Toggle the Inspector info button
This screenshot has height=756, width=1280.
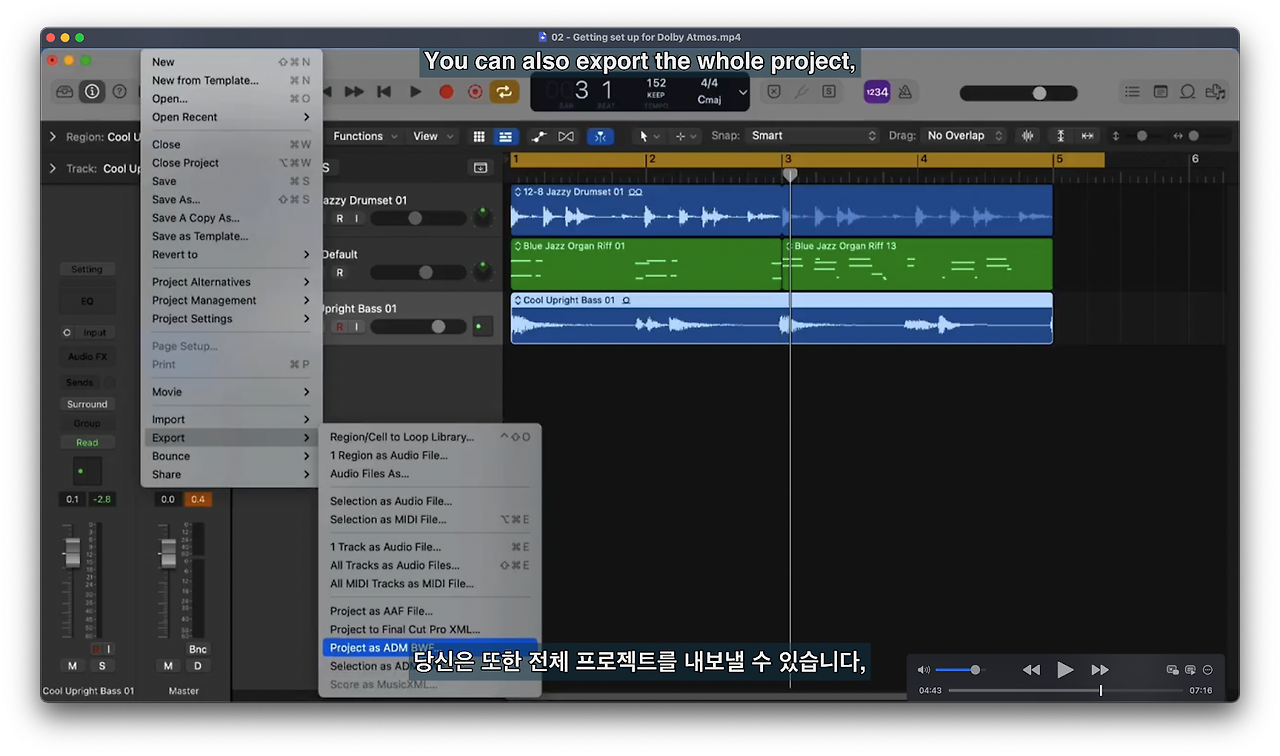pyautogui.click(x=92, y=91)
